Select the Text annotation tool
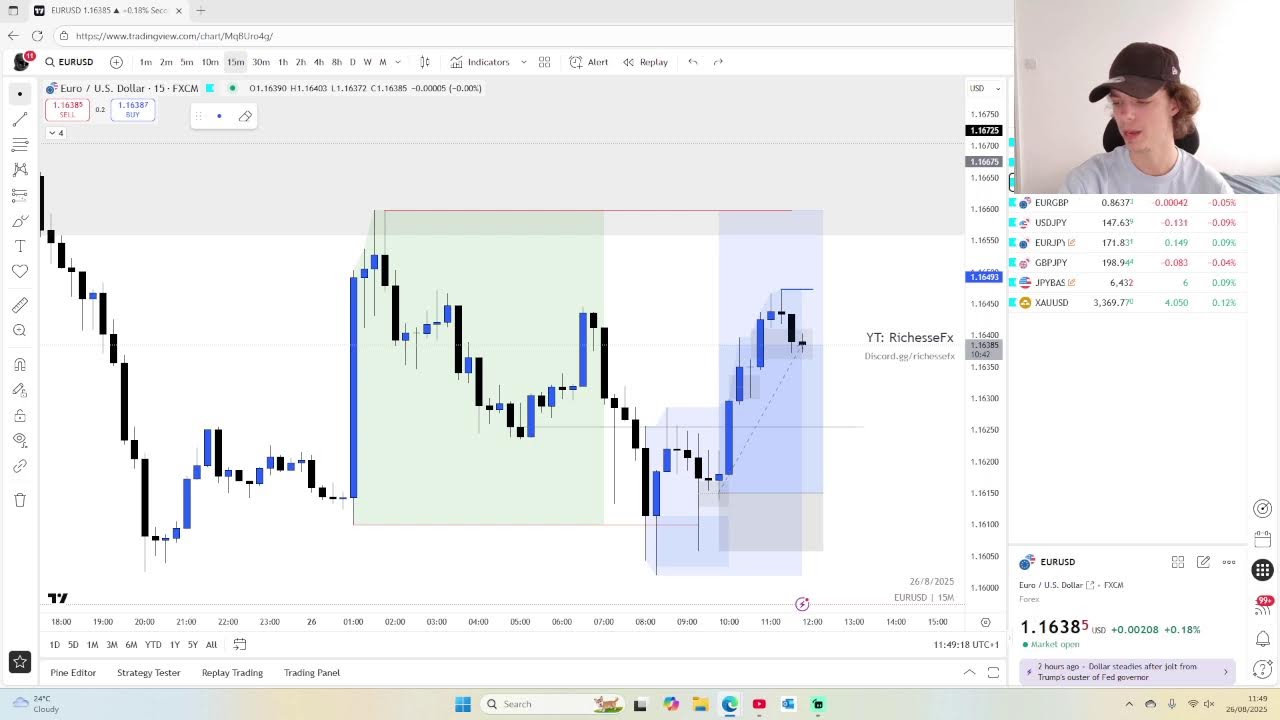Screen dimensions: 1280x720 click(x=19, y=246)
